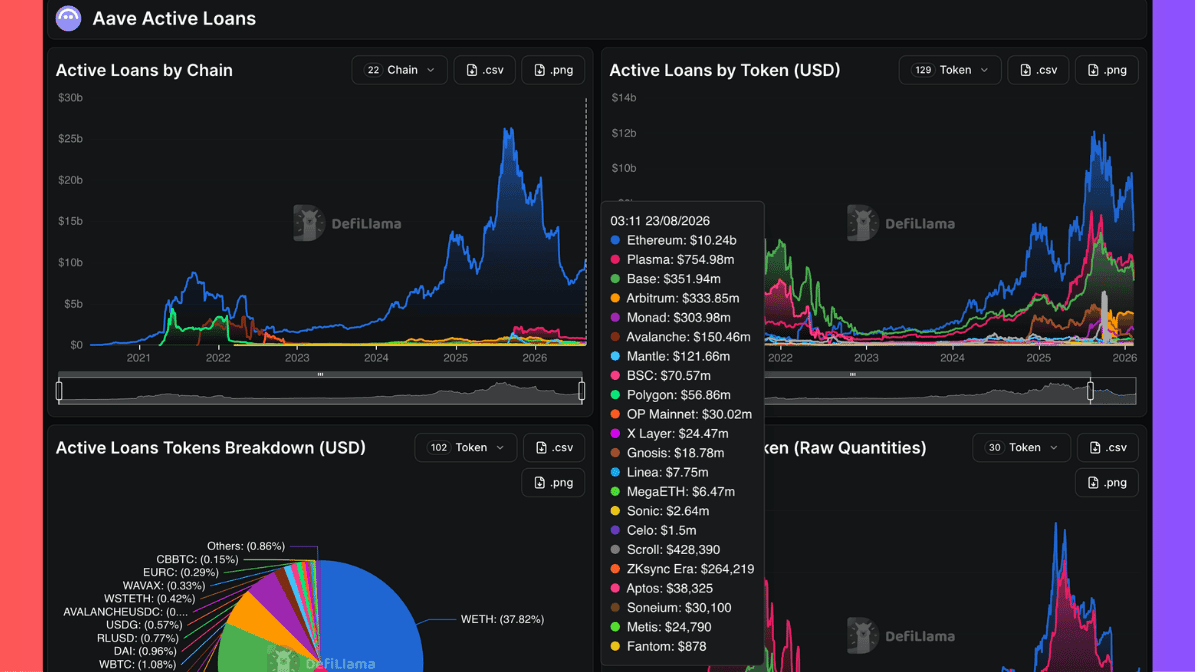Click the 'Aptos: $38,325' tooltip entry
This screenshot has height=672, width=1195.
tap(662, 588)
